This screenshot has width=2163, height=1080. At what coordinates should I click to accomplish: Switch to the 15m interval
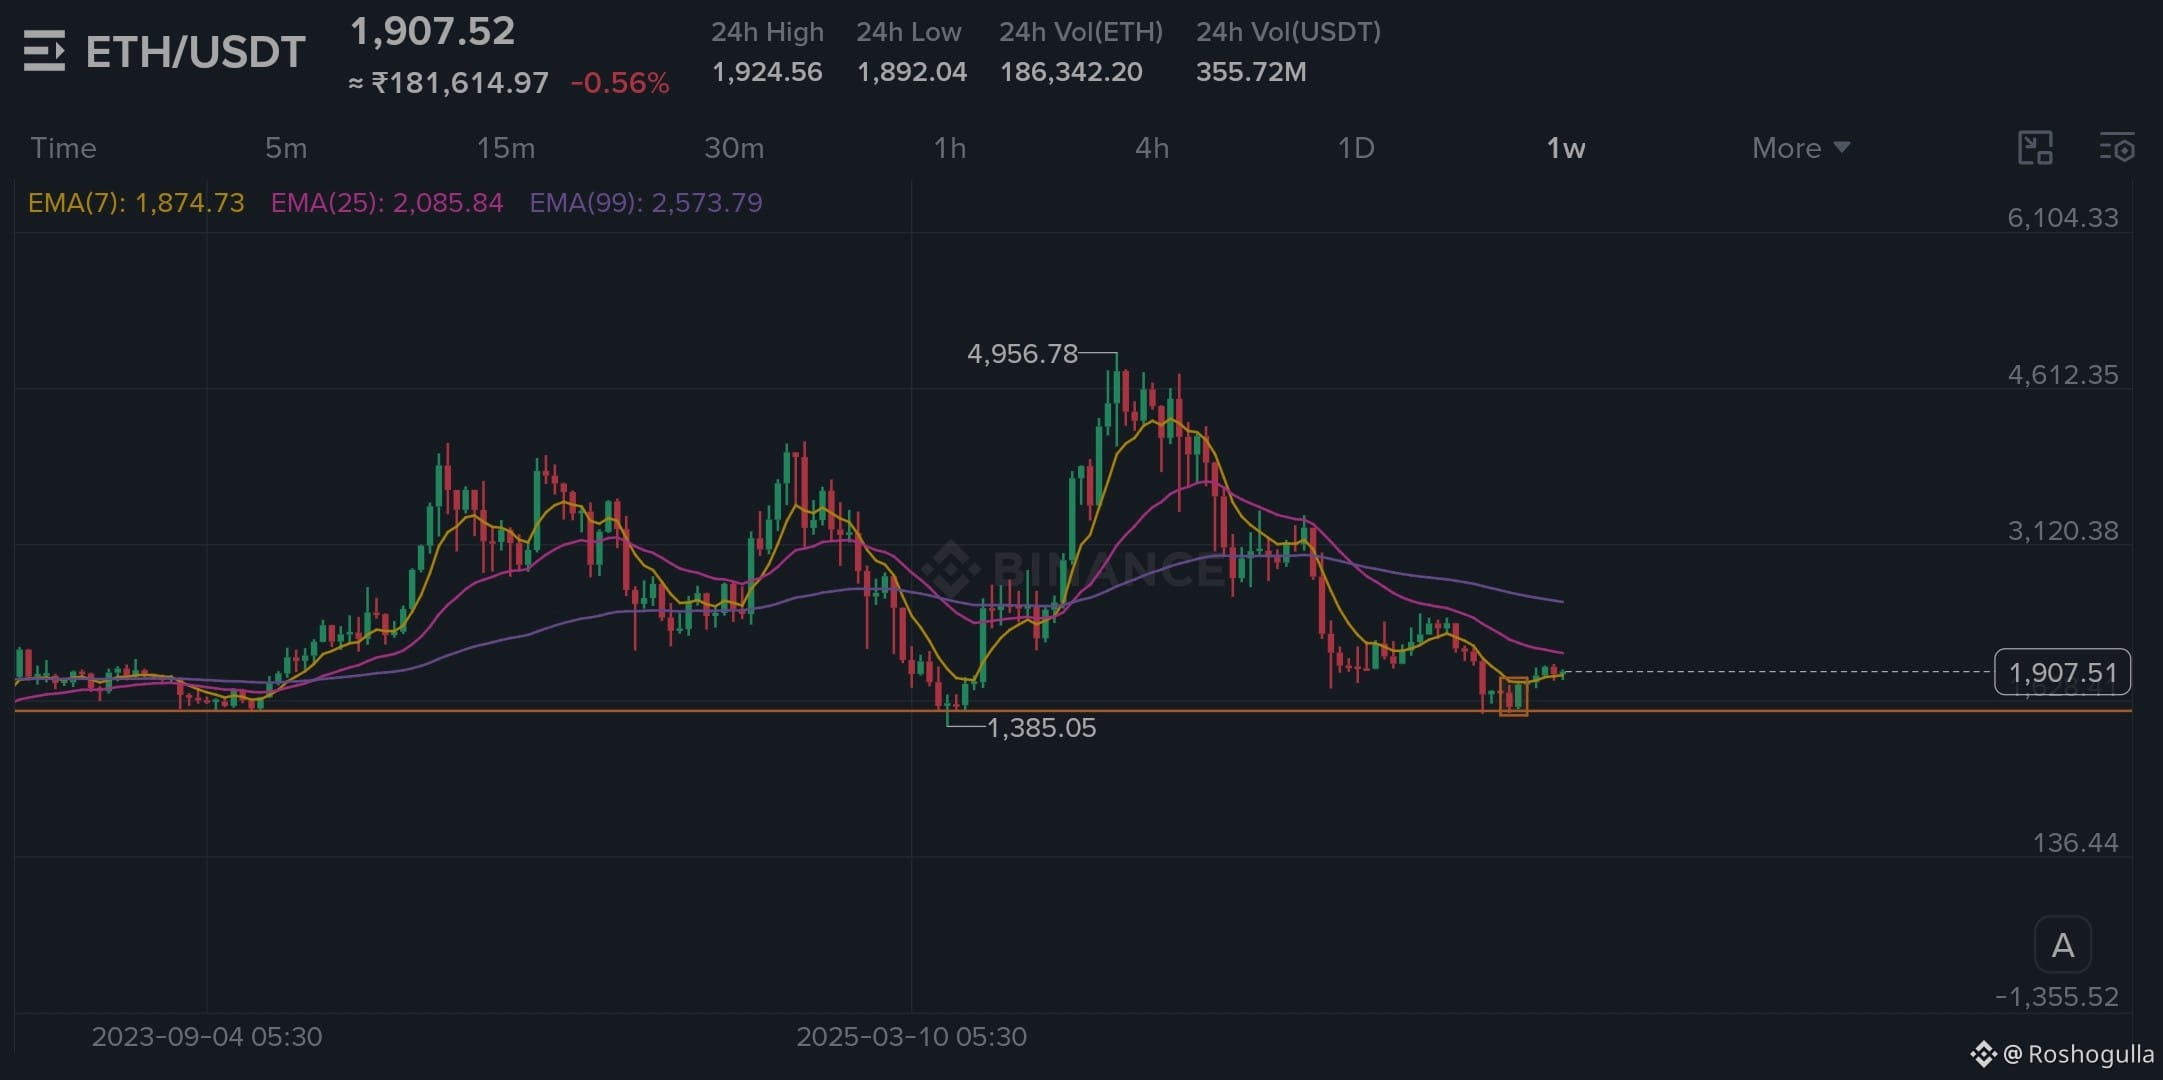tap(506, 148)
